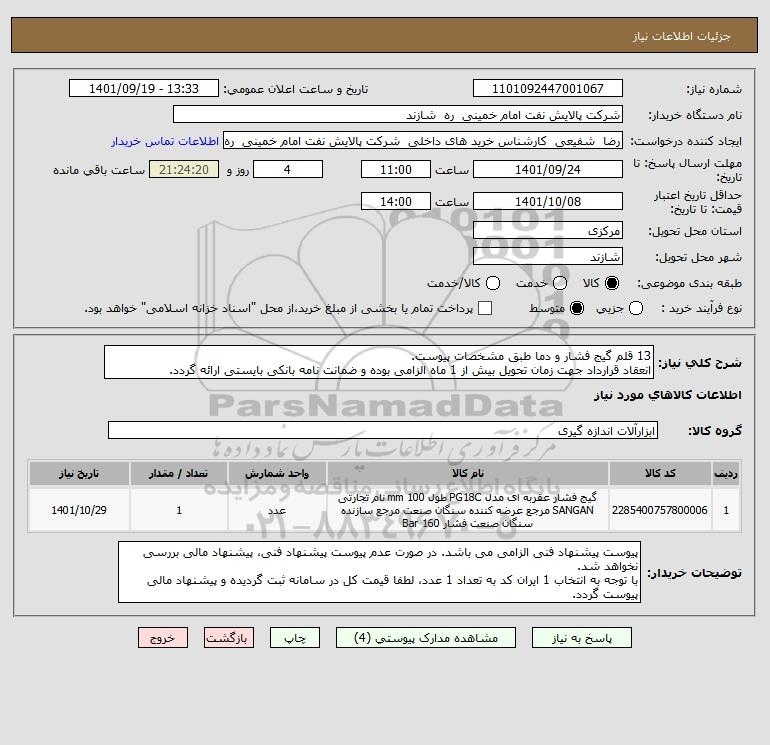
Task: Click the request creator field رضا شفیعی
Action: (x=423, y=141)
